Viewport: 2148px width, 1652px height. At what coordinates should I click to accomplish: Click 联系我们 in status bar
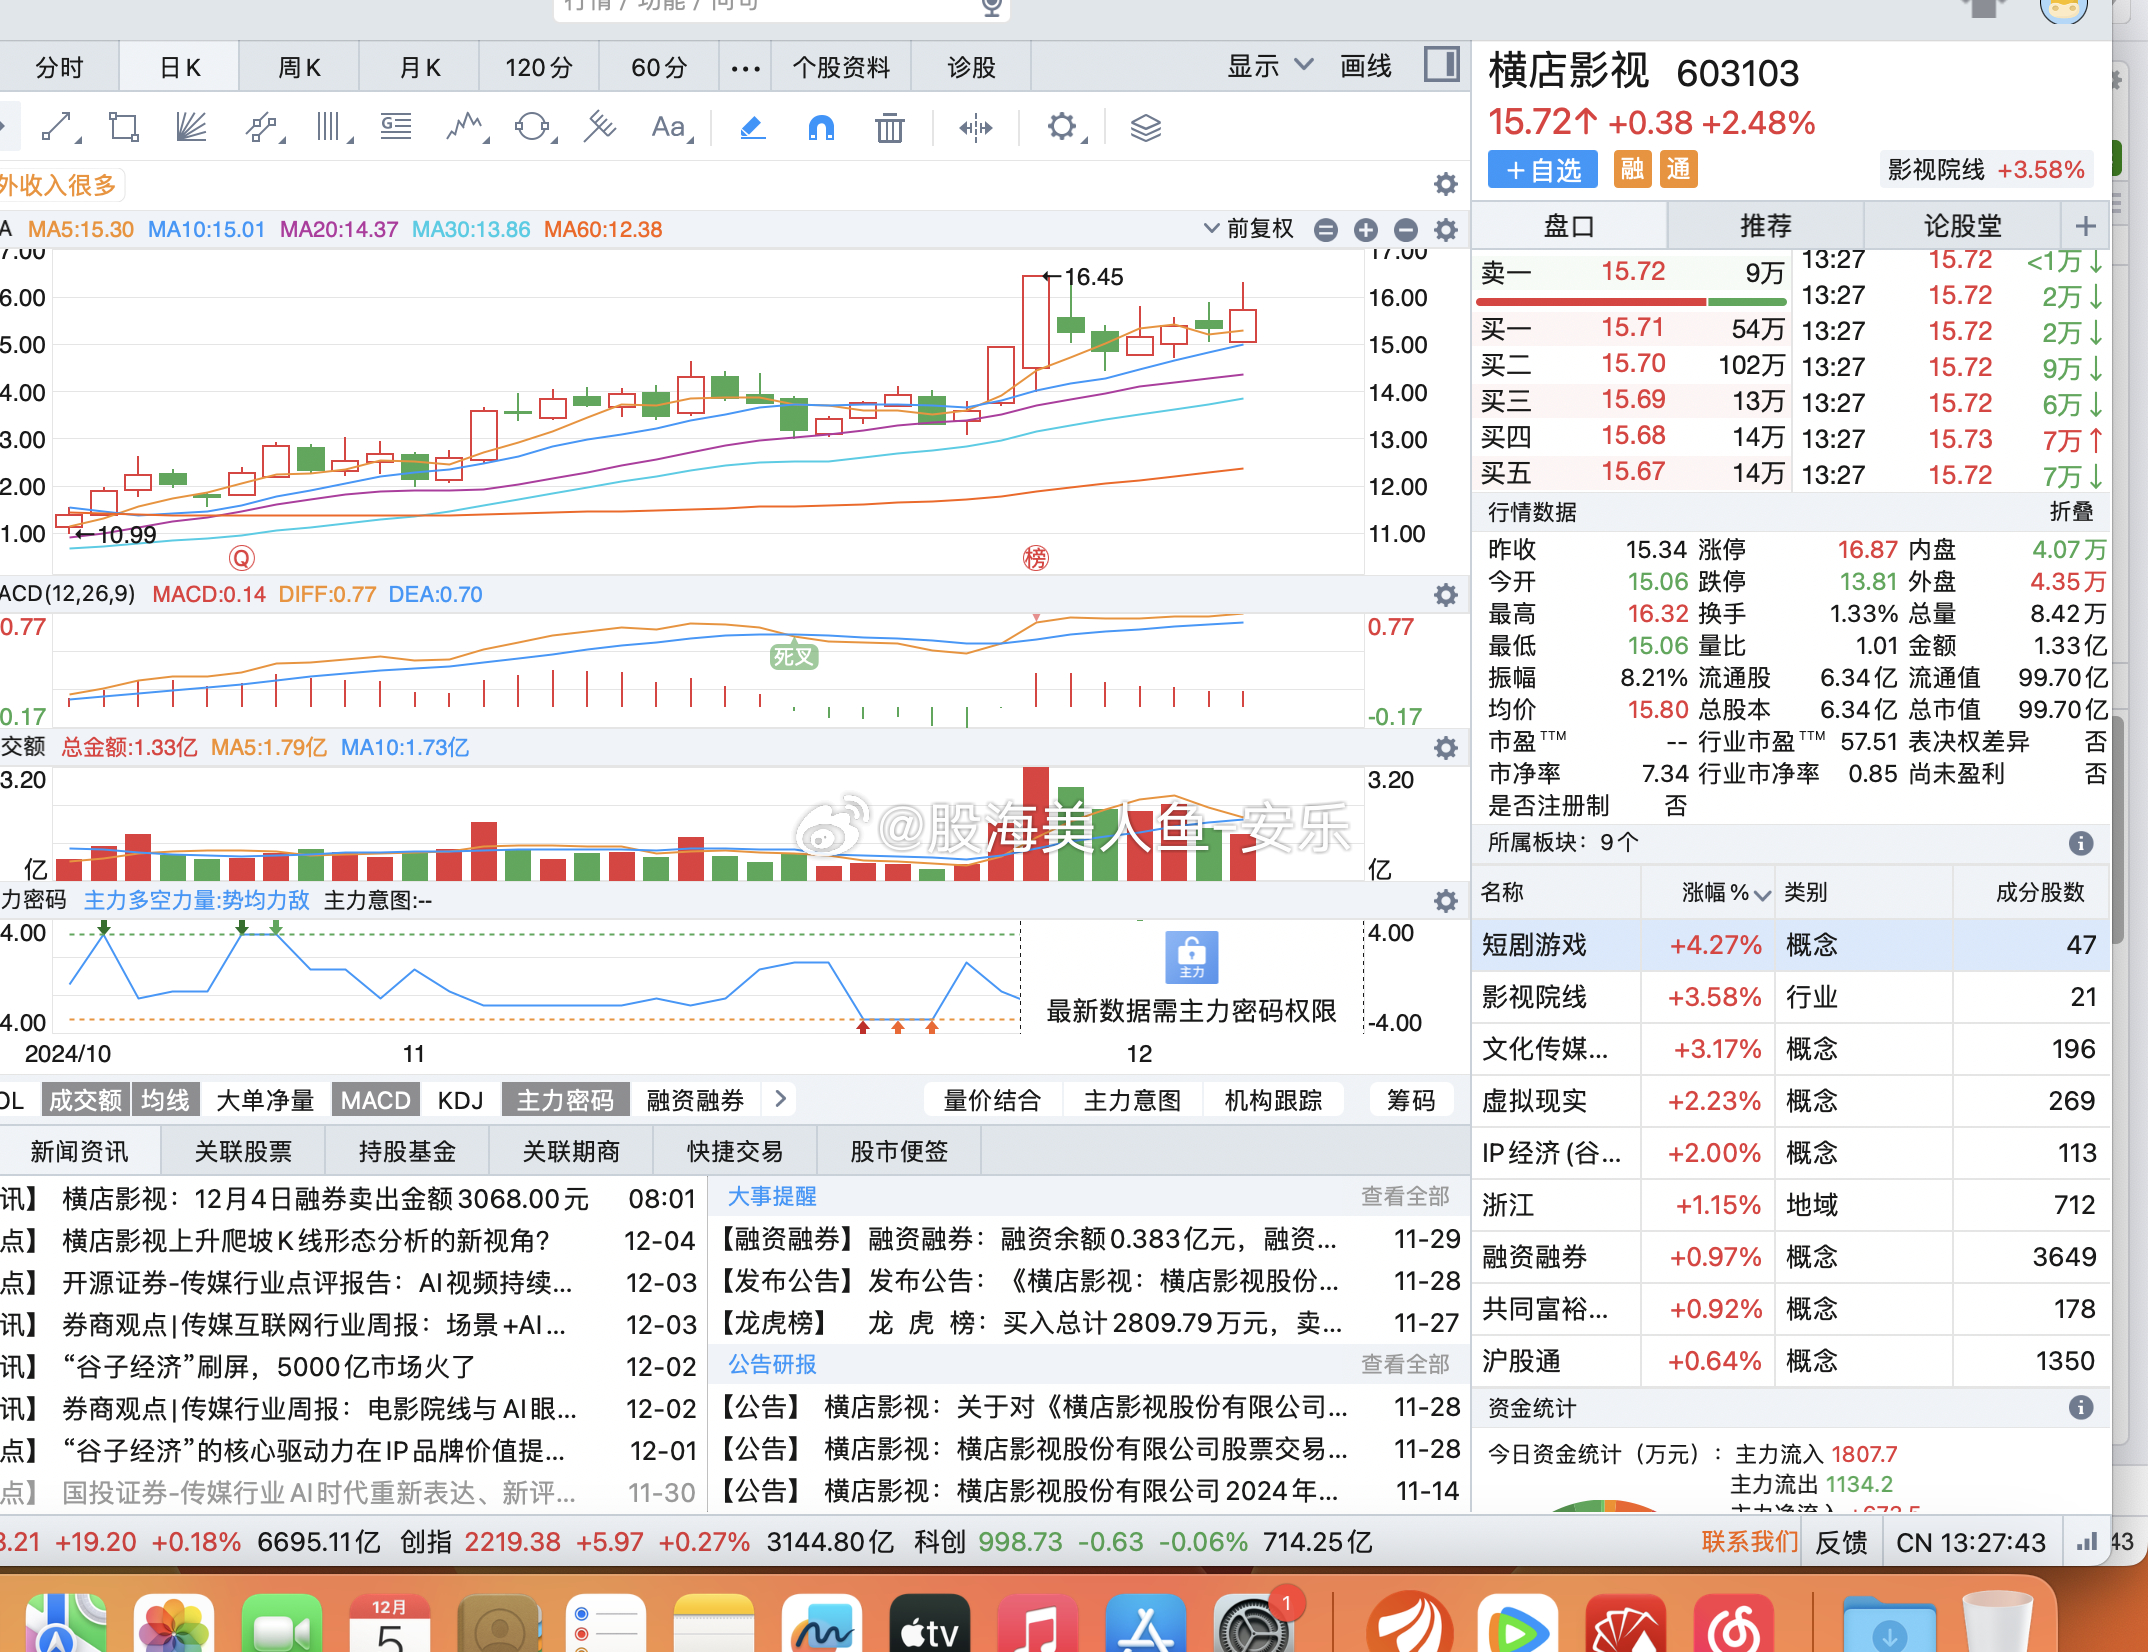click(x=1748, y=1542)
